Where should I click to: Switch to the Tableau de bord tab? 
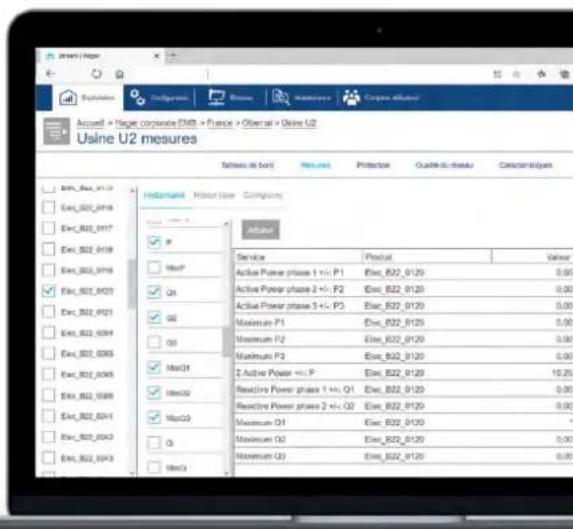[247, 165]
